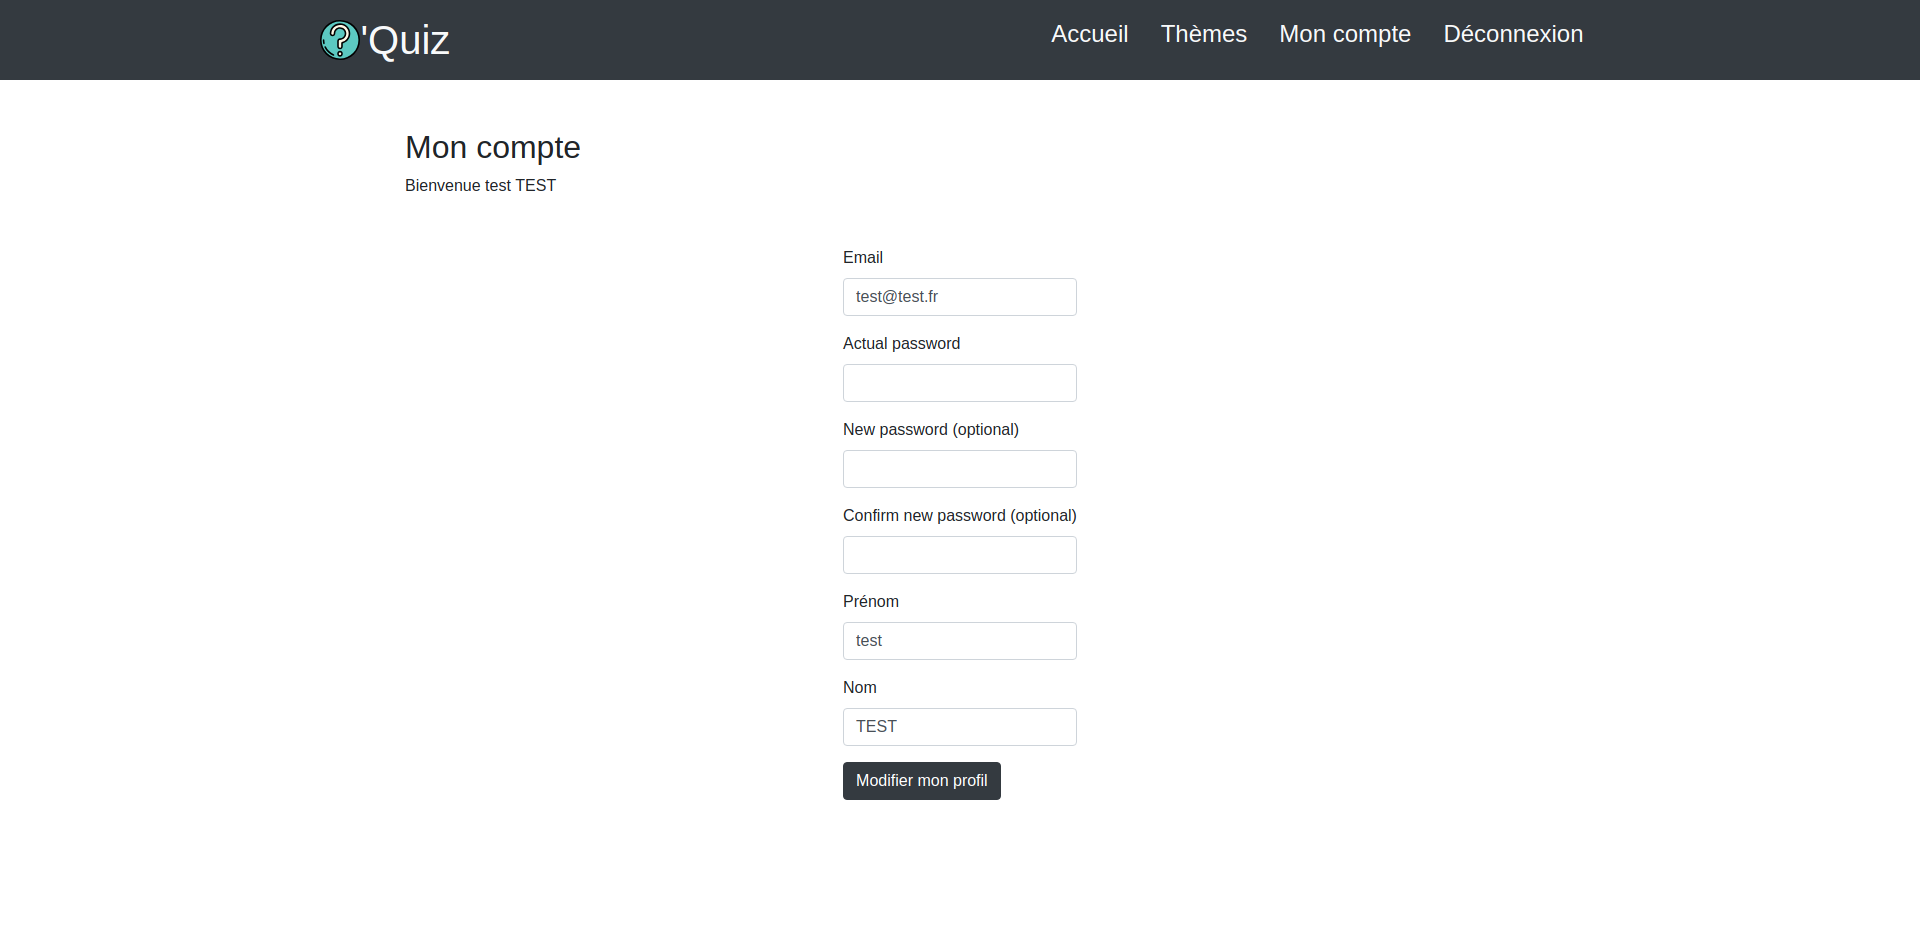
Task: Log out using the Déconnexion link
Action: [x=1512, y=34]
